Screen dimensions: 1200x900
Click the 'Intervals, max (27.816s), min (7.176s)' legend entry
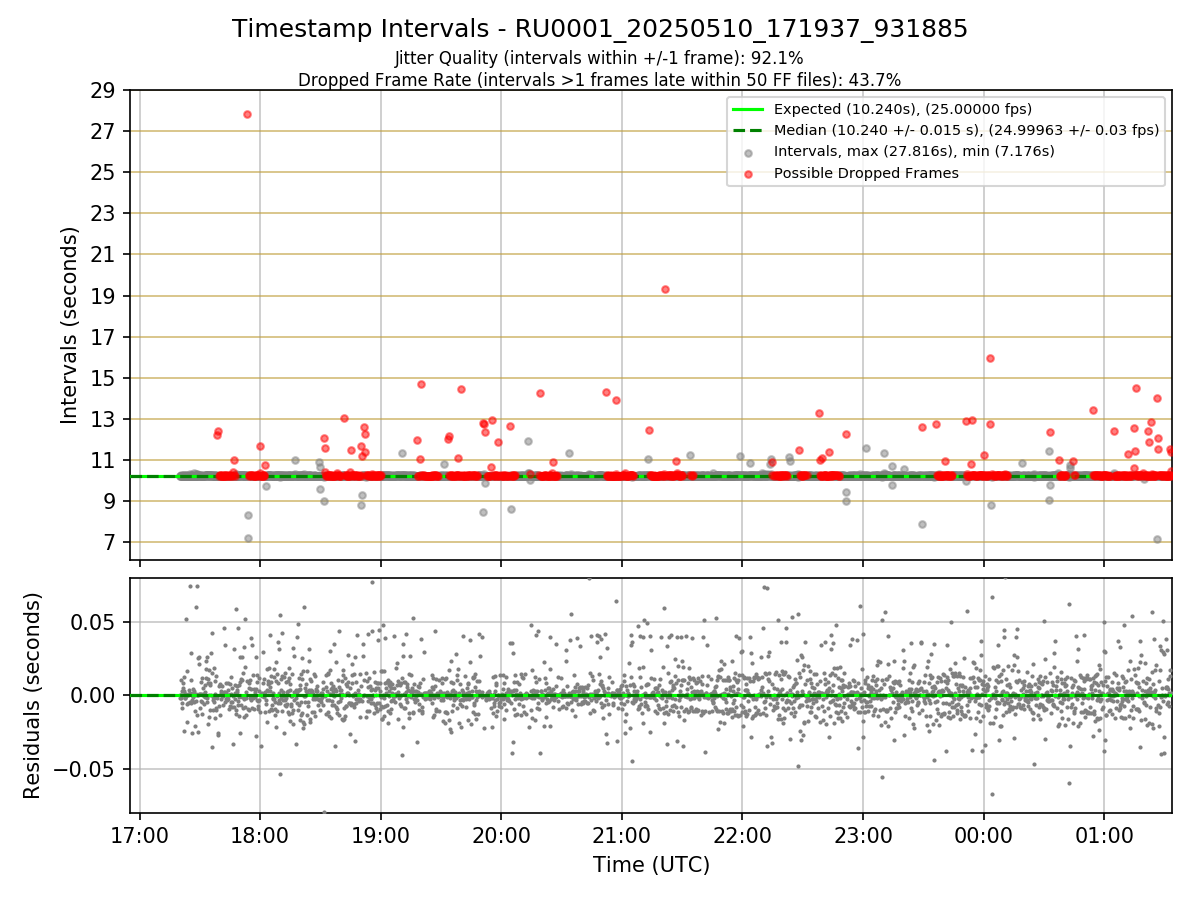(914, 151)
